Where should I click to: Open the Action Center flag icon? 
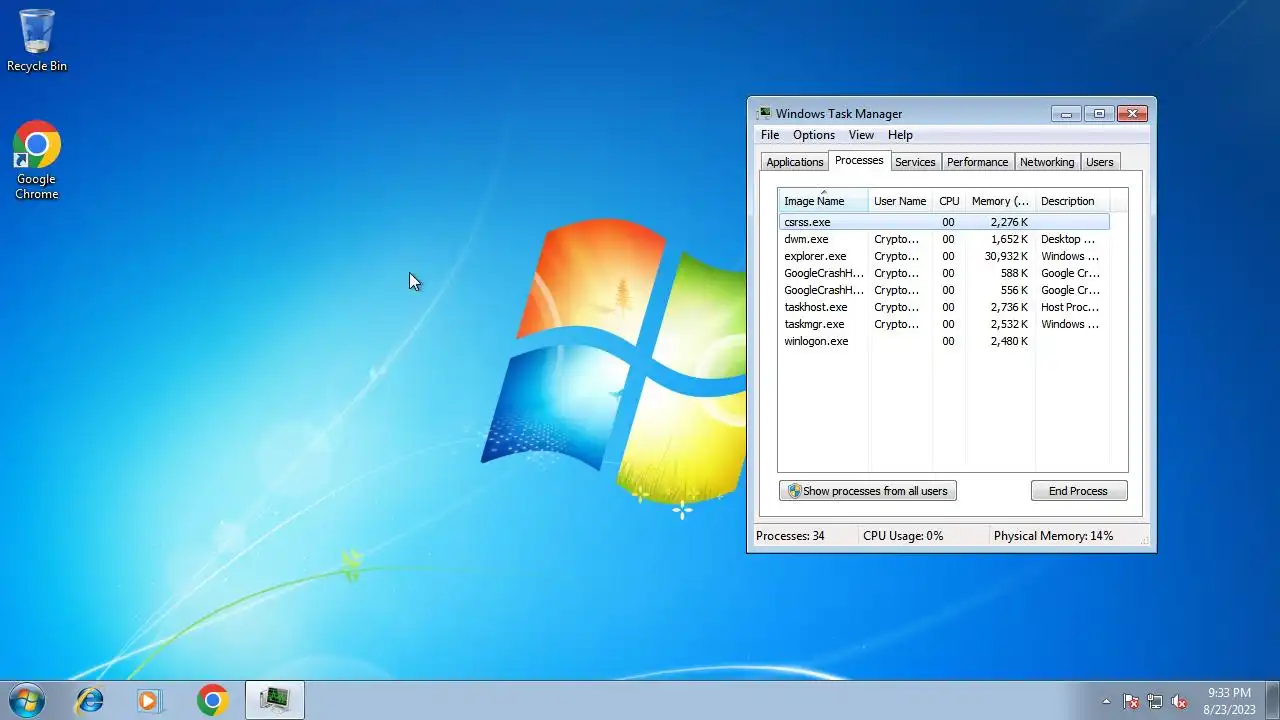pyautogui.click(x=1131, y=701)
